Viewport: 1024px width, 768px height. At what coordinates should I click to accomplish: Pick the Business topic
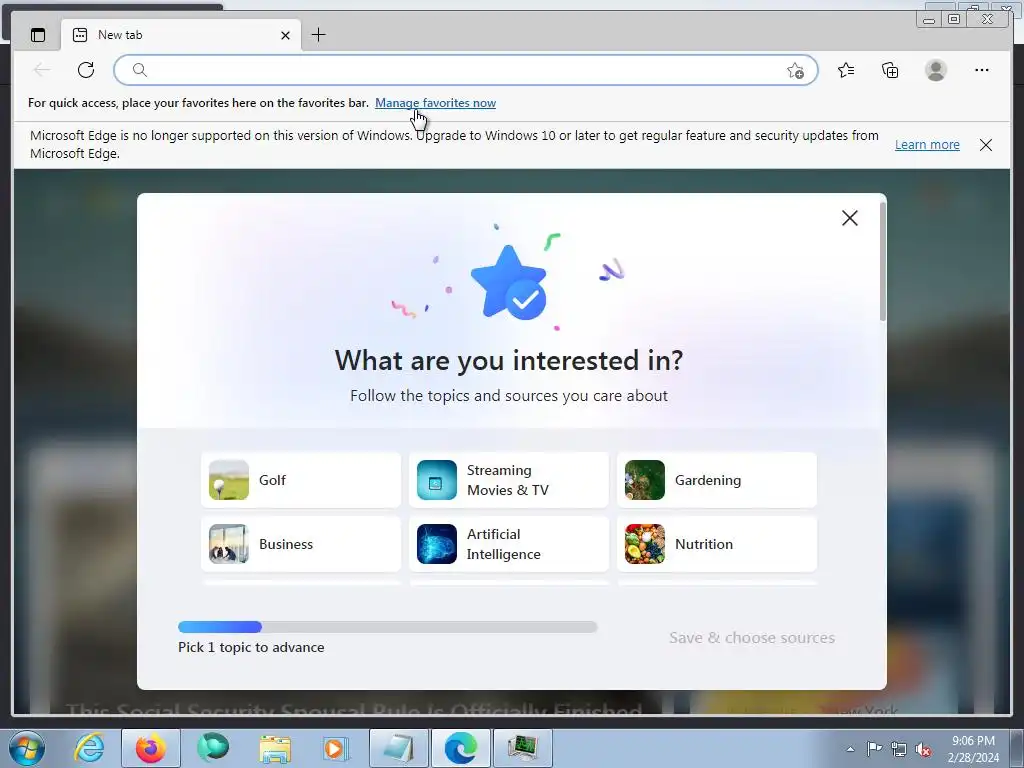[301, 544]
